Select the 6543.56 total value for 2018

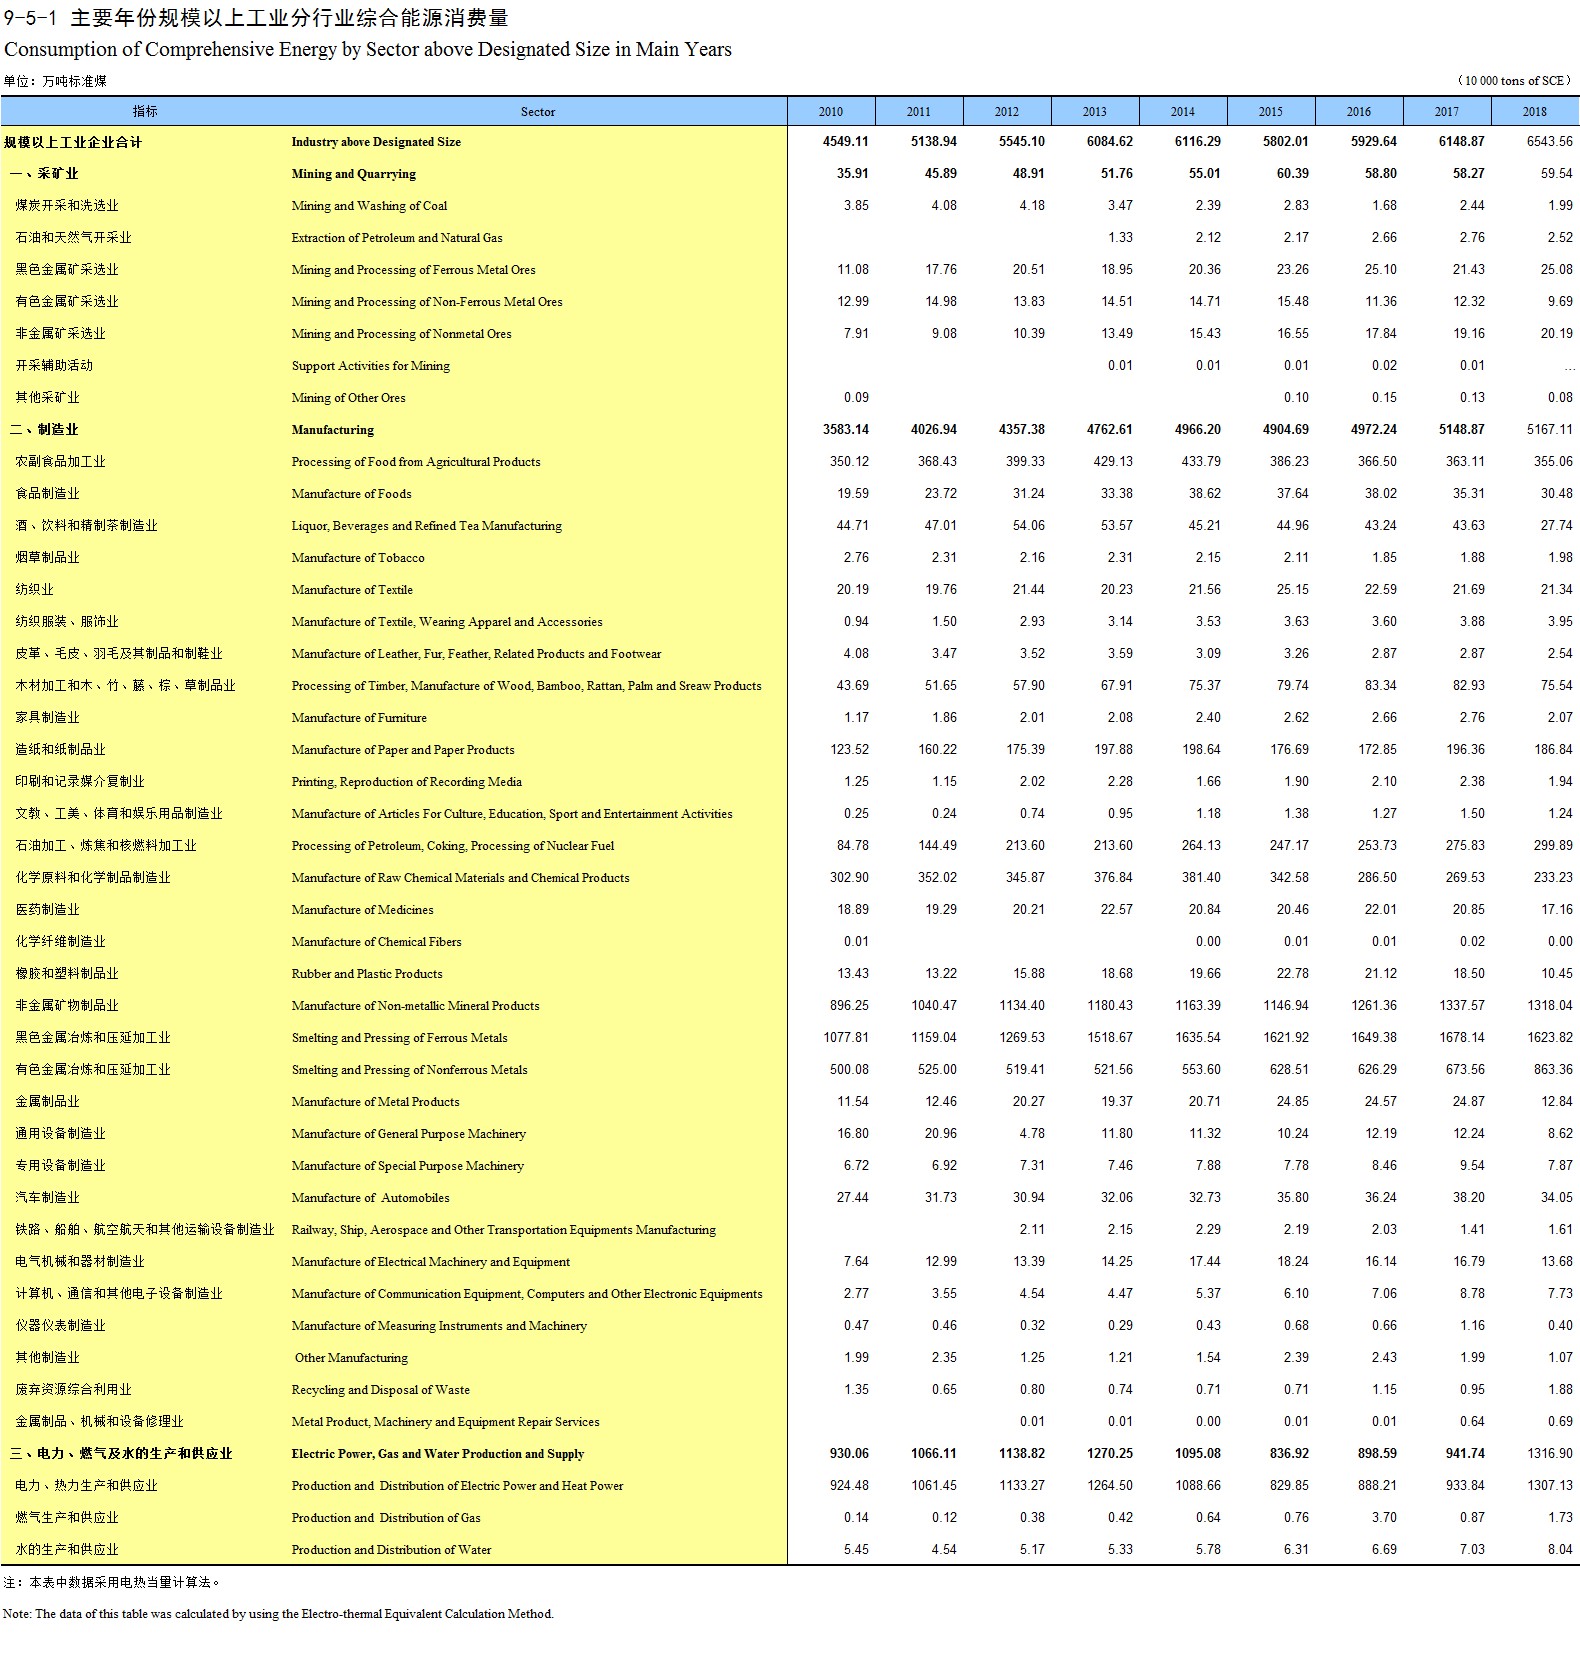(1549, 142)
